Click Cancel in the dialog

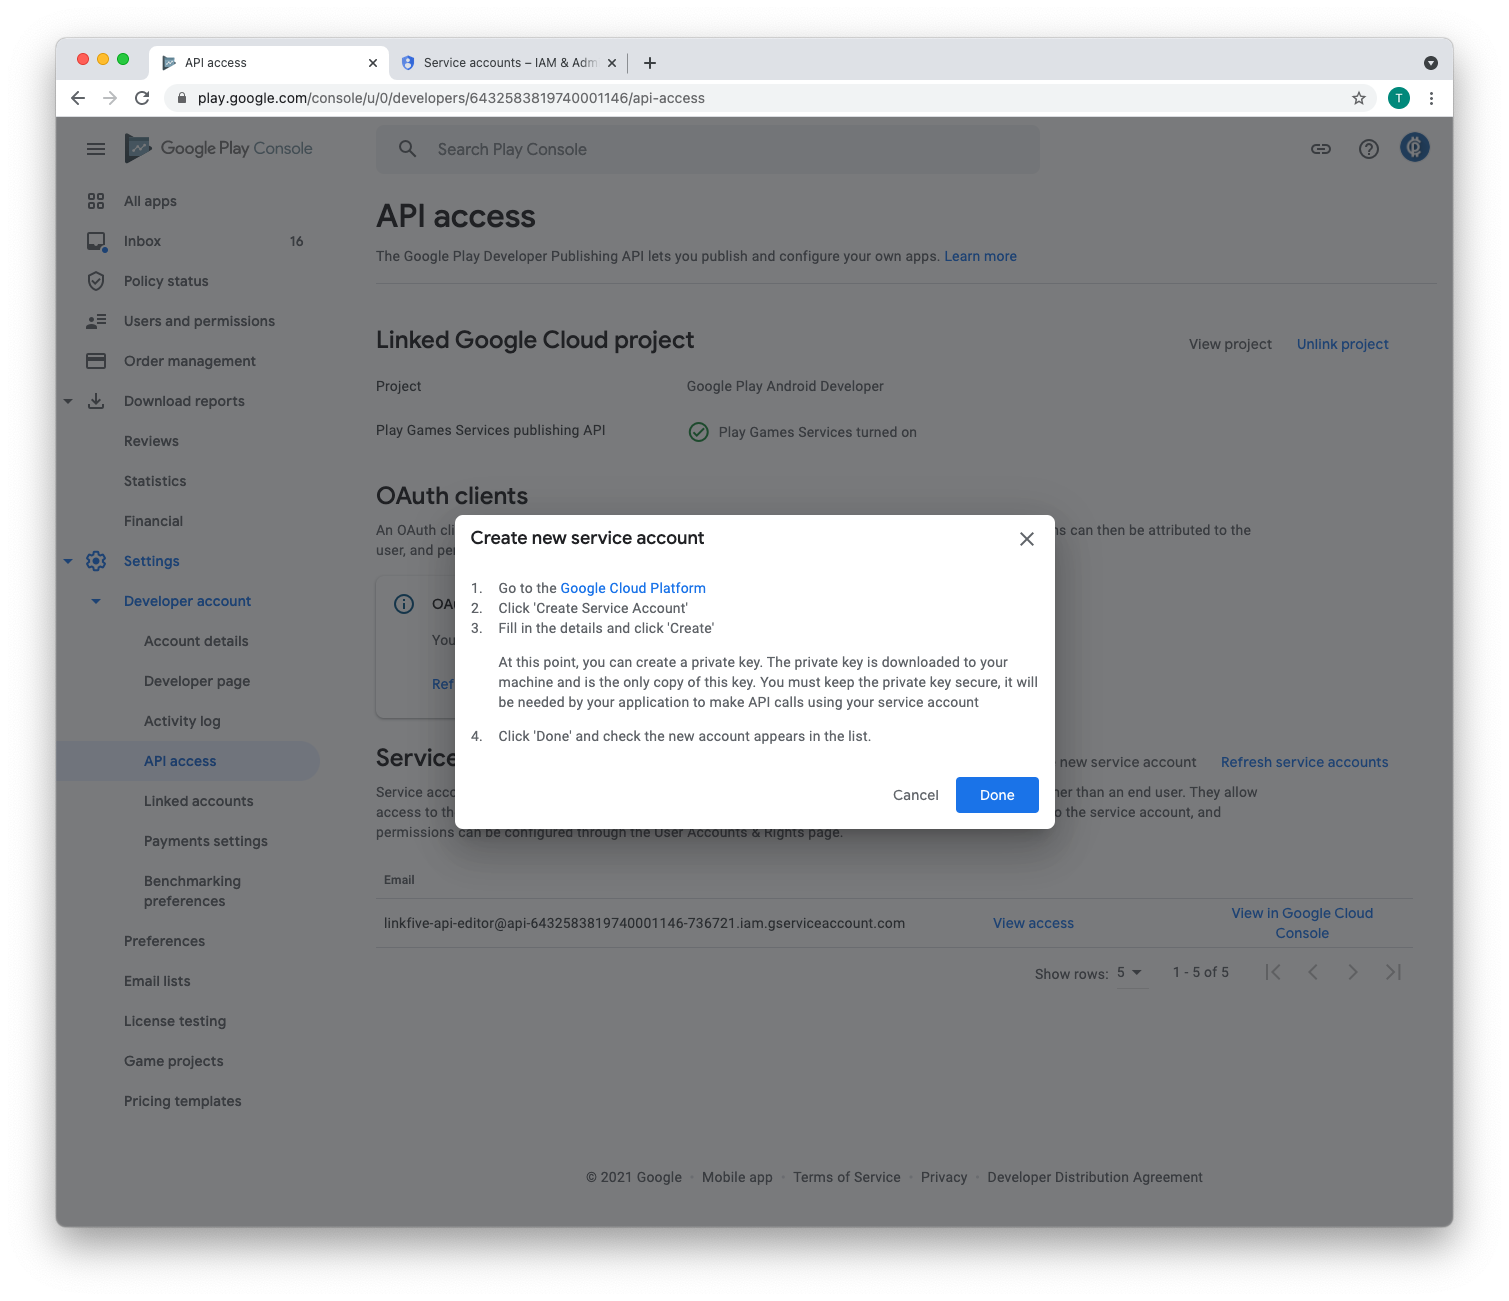tap(916, 795)
